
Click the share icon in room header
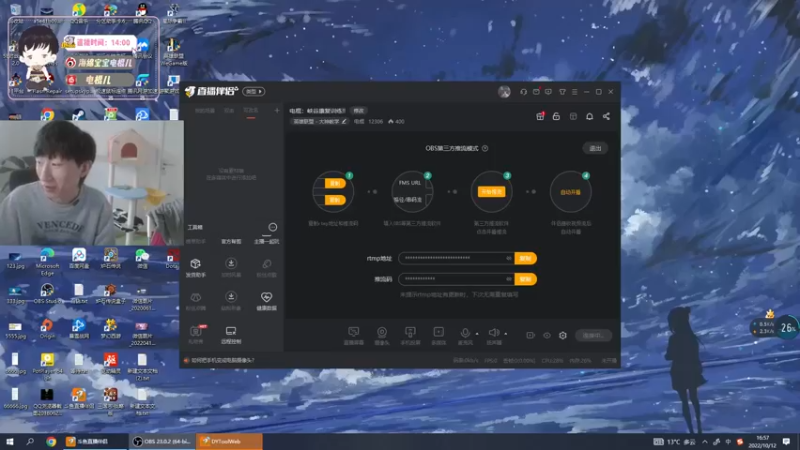pyautogui.click(x=606, y=116)
